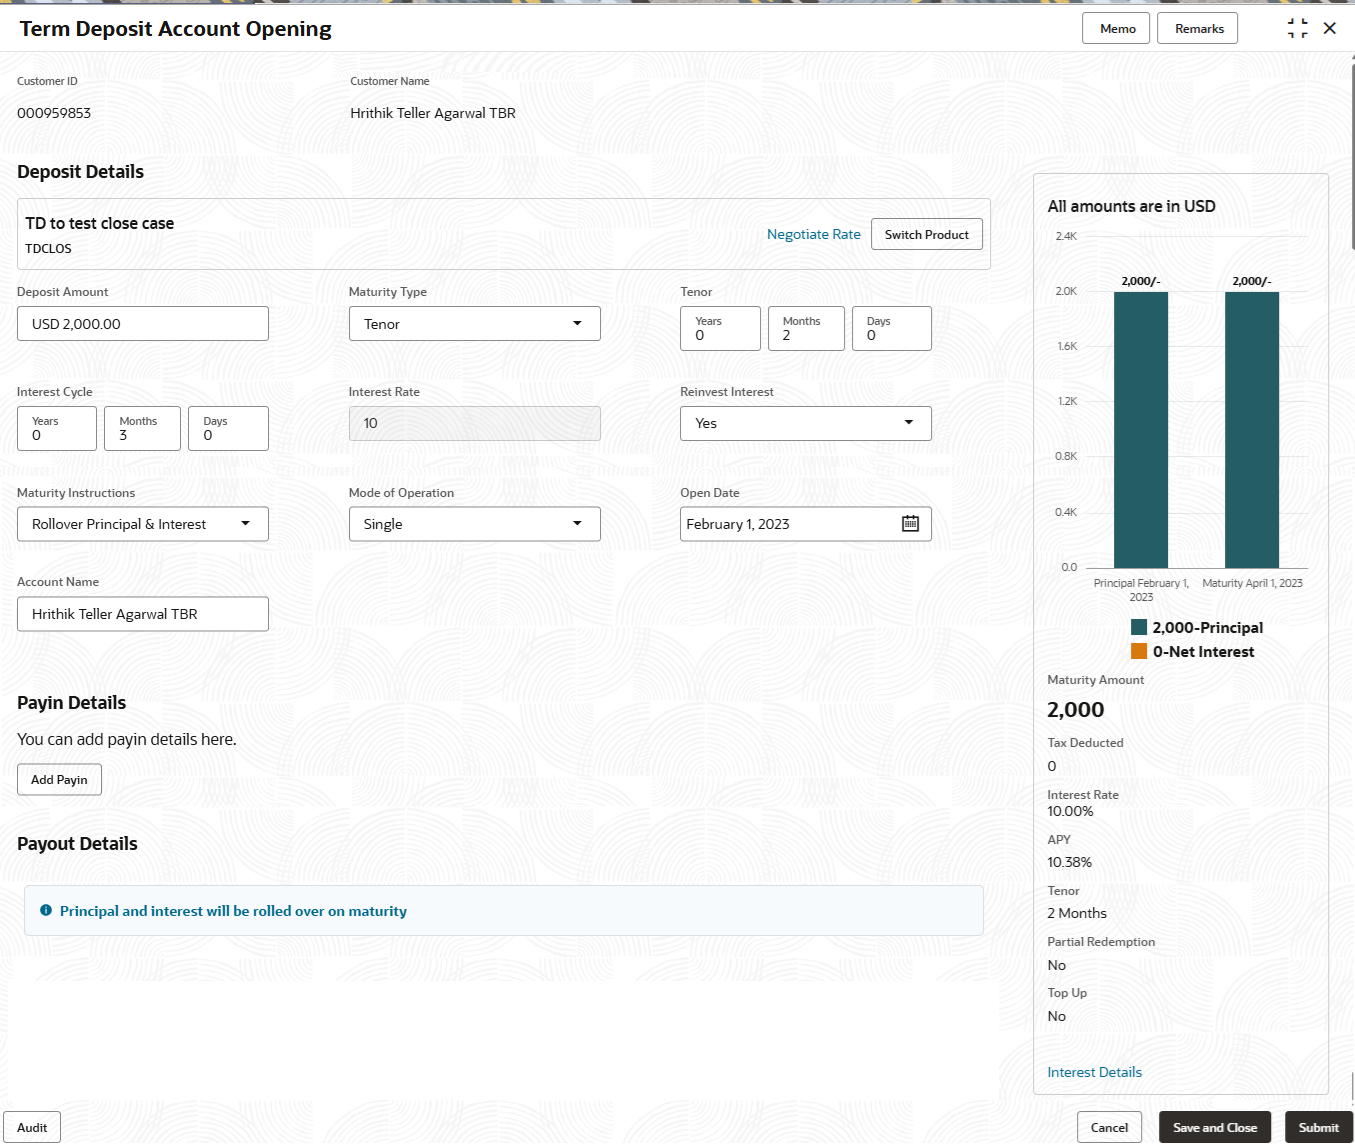This screenshot has height=1147, width=1355.
Task: Open the Interest Details link
Action: pos(1094,1072)
